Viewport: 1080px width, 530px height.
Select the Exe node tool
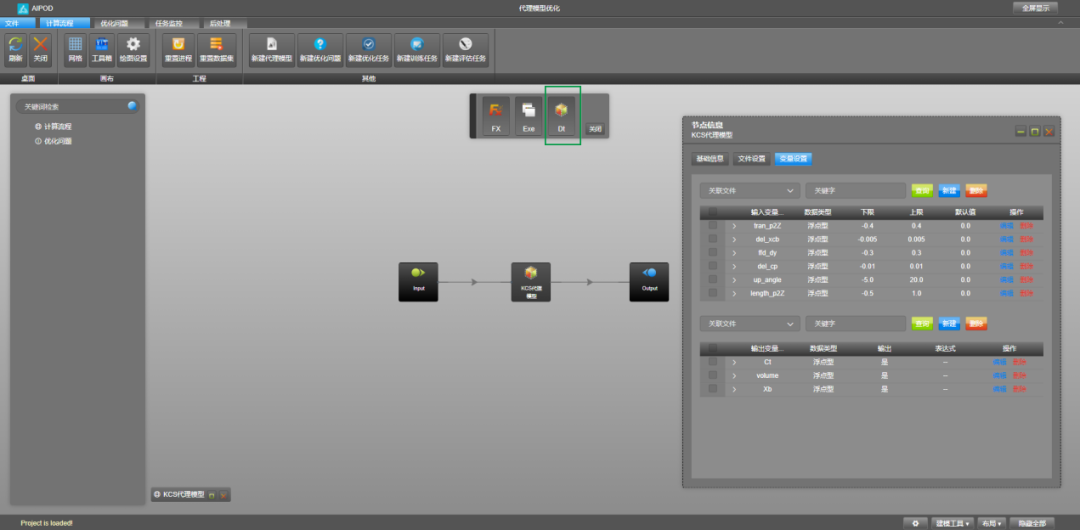[528, 115]
